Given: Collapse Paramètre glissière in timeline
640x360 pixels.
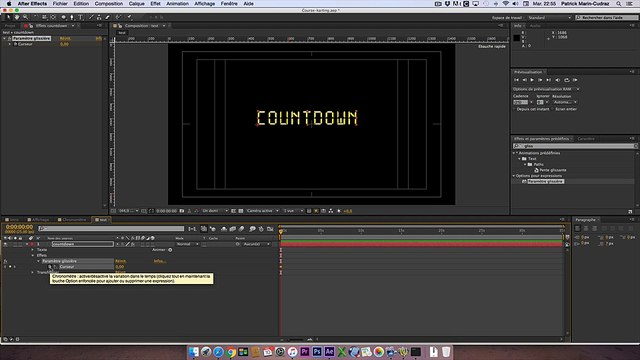Looking at the screenshot, I should point(39,261).
